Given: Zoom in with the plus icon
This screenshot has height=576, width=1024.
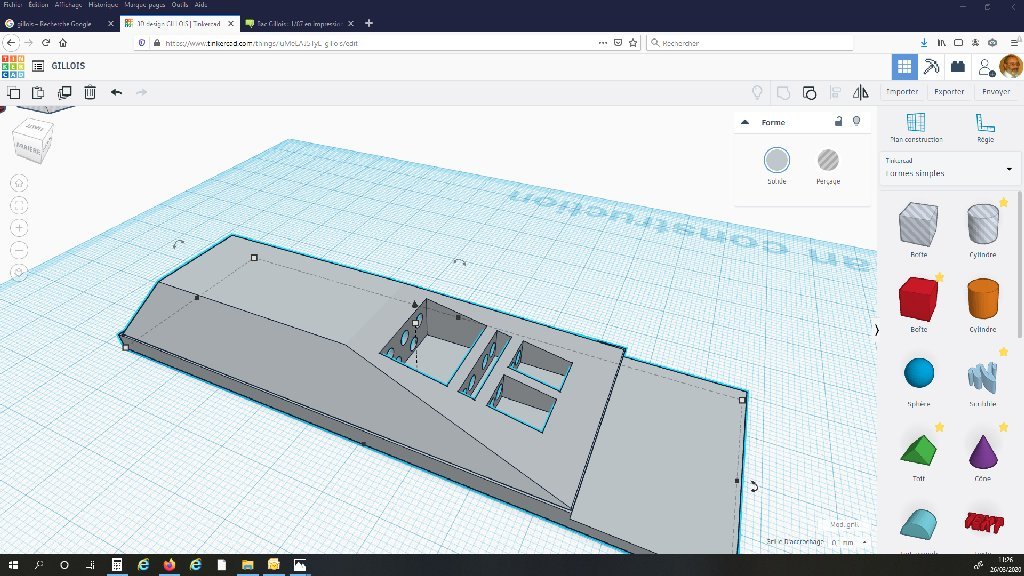Looking at the screenshot, I should 19,228.
